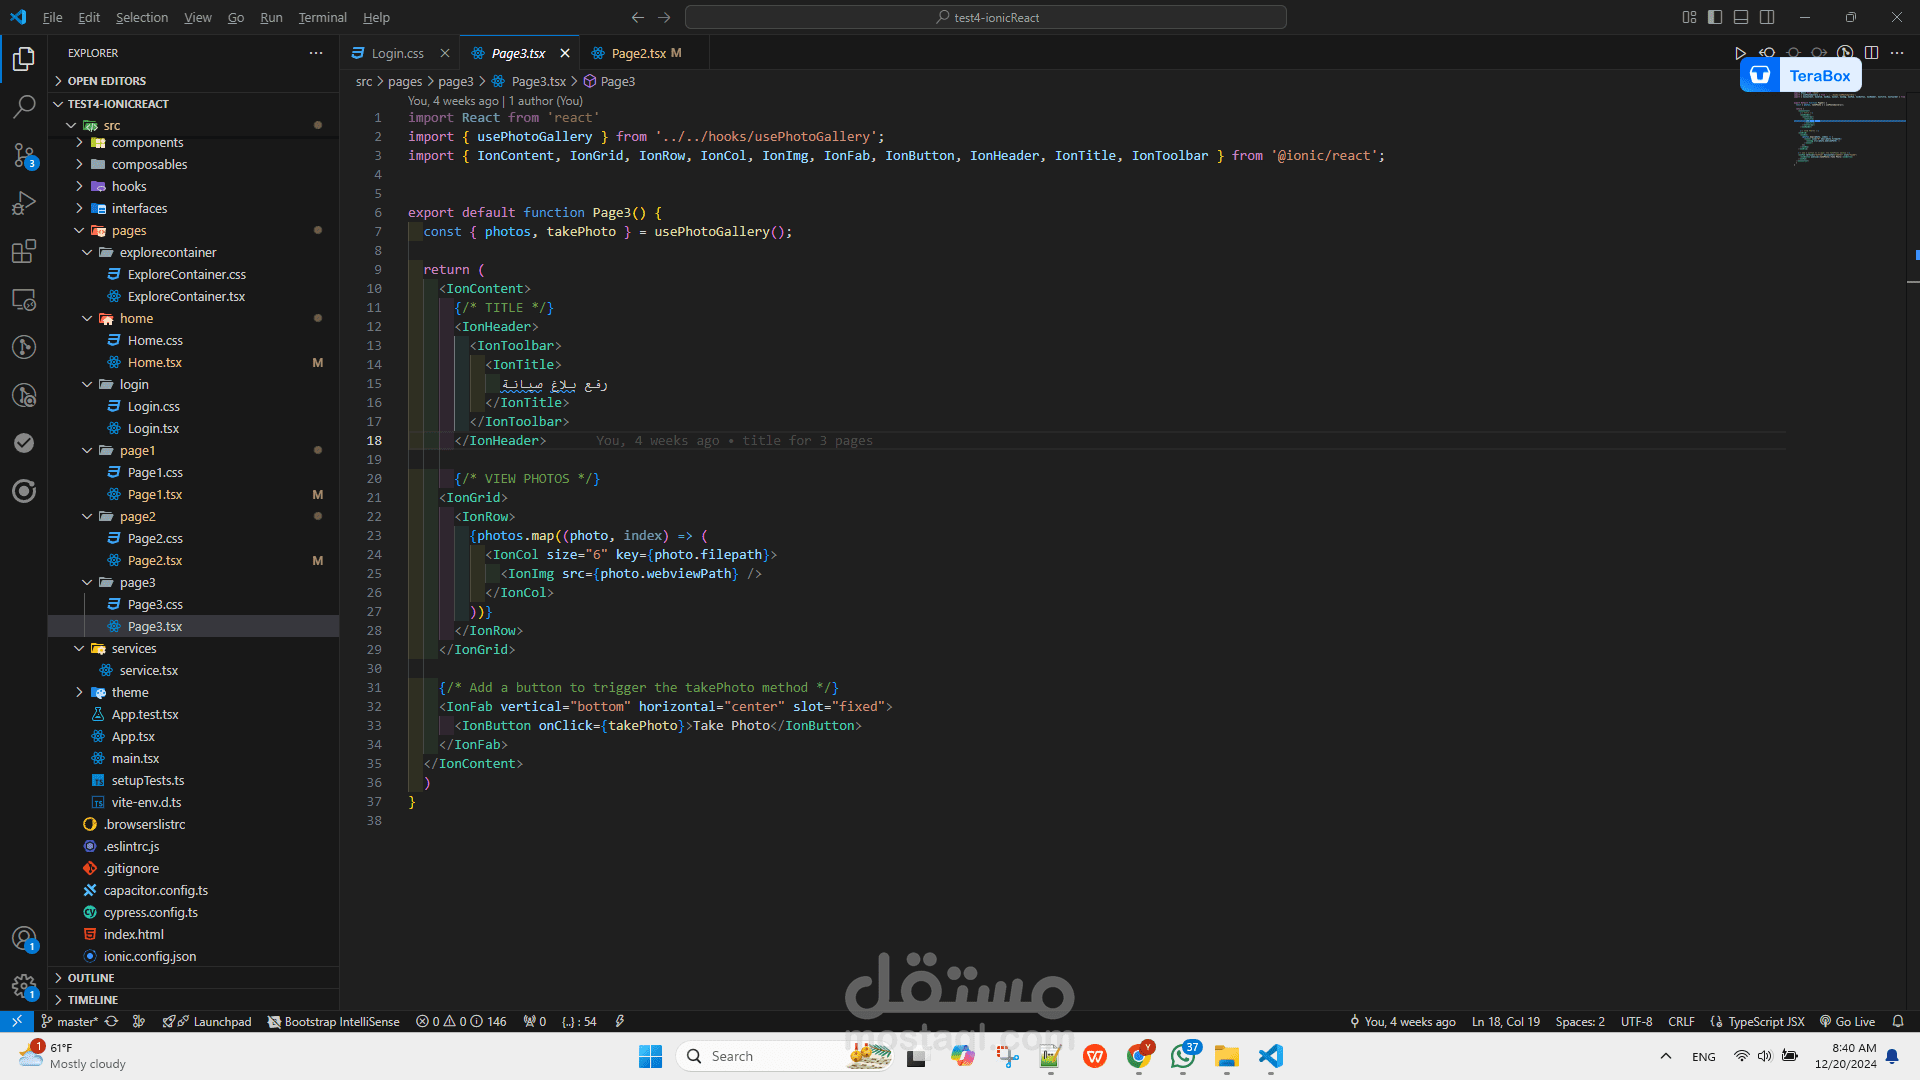
Task: Open Remote Explorer in activity bar
Action: point(24,299)
